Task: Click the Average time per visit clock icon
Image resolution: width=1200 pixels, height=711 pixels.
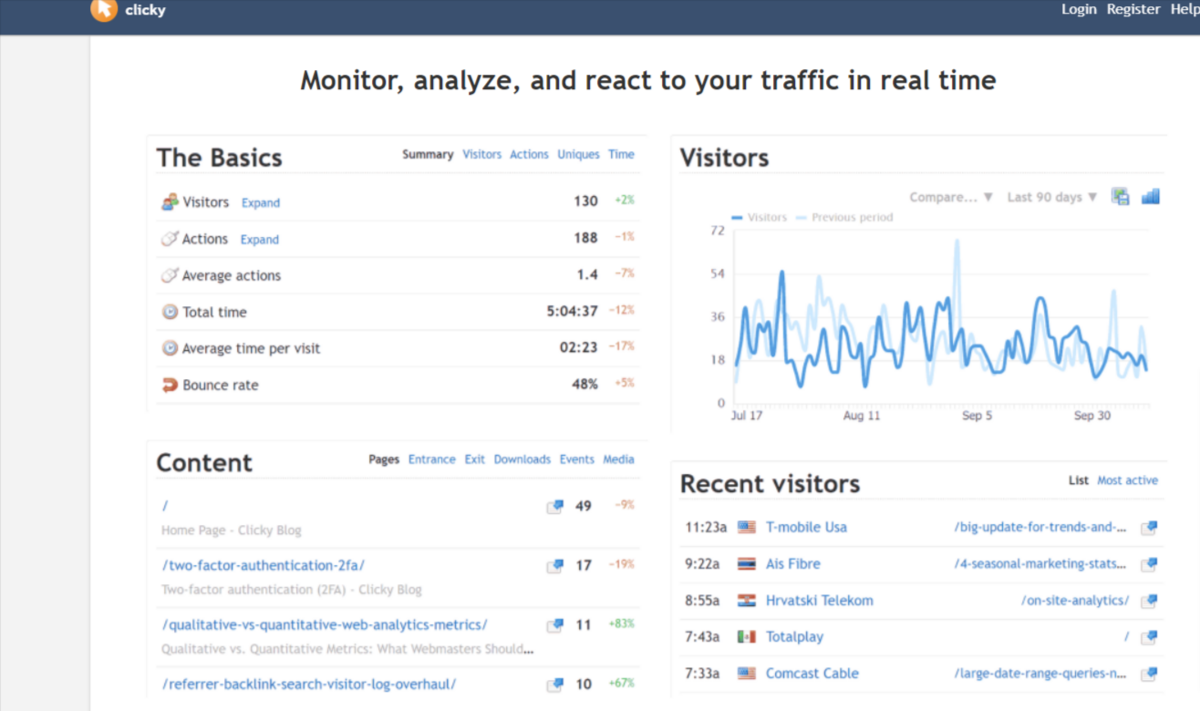Action: click(169, 348)
